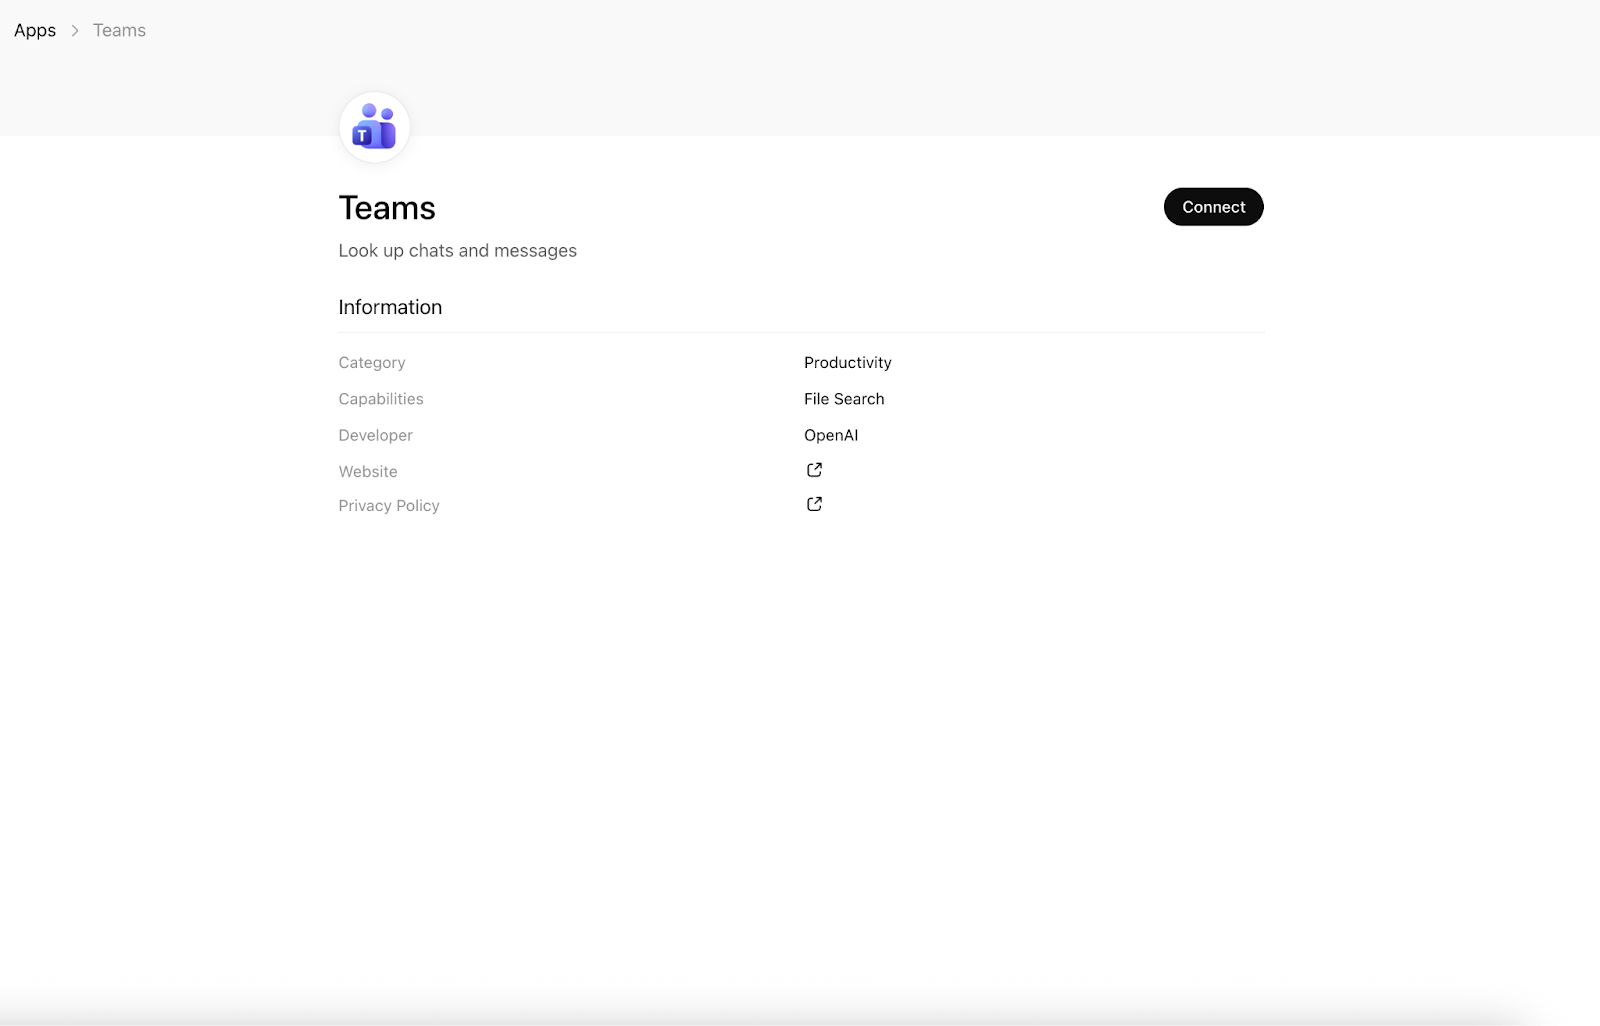Click the chevron separator in the breadcrumb
This screenshot has width=1600, height=1026.
73,30
